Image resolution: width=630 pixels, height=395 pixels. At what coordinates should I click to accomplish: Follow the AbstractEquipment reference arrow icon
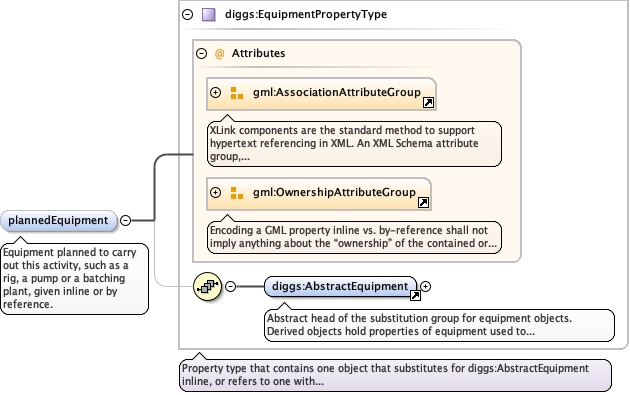[x=415, y=296]
